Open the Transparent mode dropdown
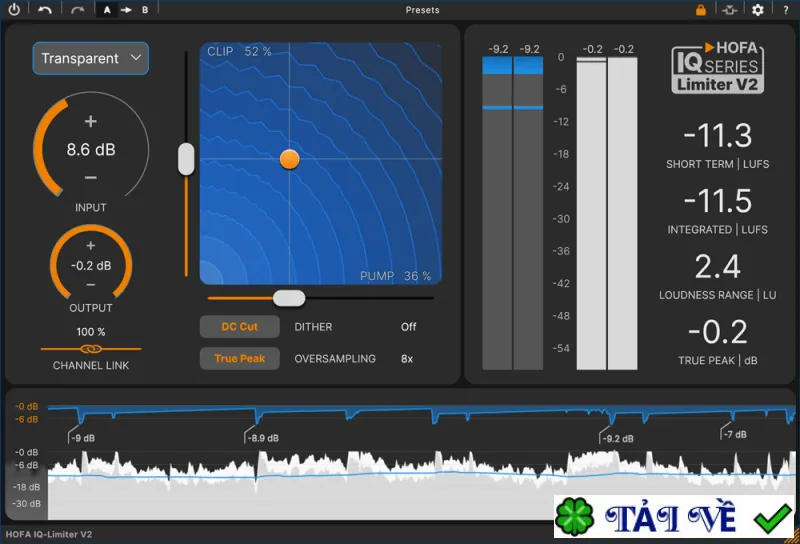The height and width of the screenshot is (544, 800). pos(91,58)
